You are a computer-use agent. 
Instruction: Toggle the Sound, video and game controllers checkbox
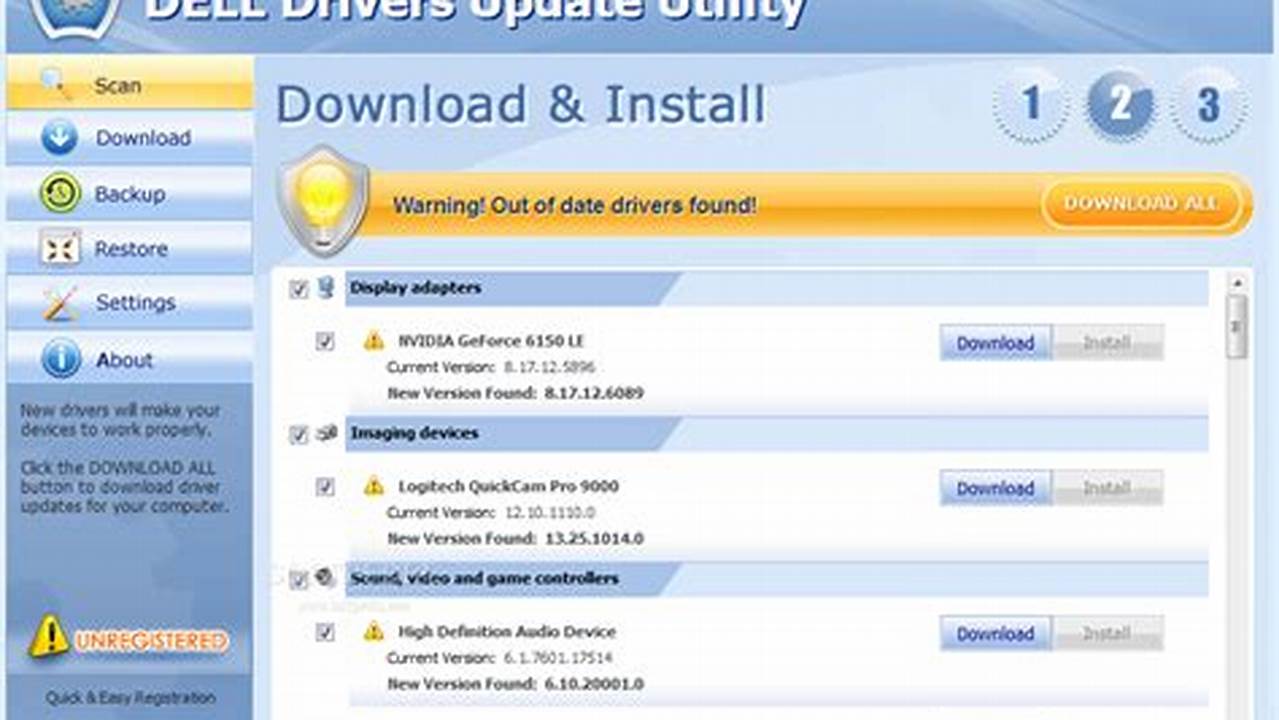tap(298, 578)
